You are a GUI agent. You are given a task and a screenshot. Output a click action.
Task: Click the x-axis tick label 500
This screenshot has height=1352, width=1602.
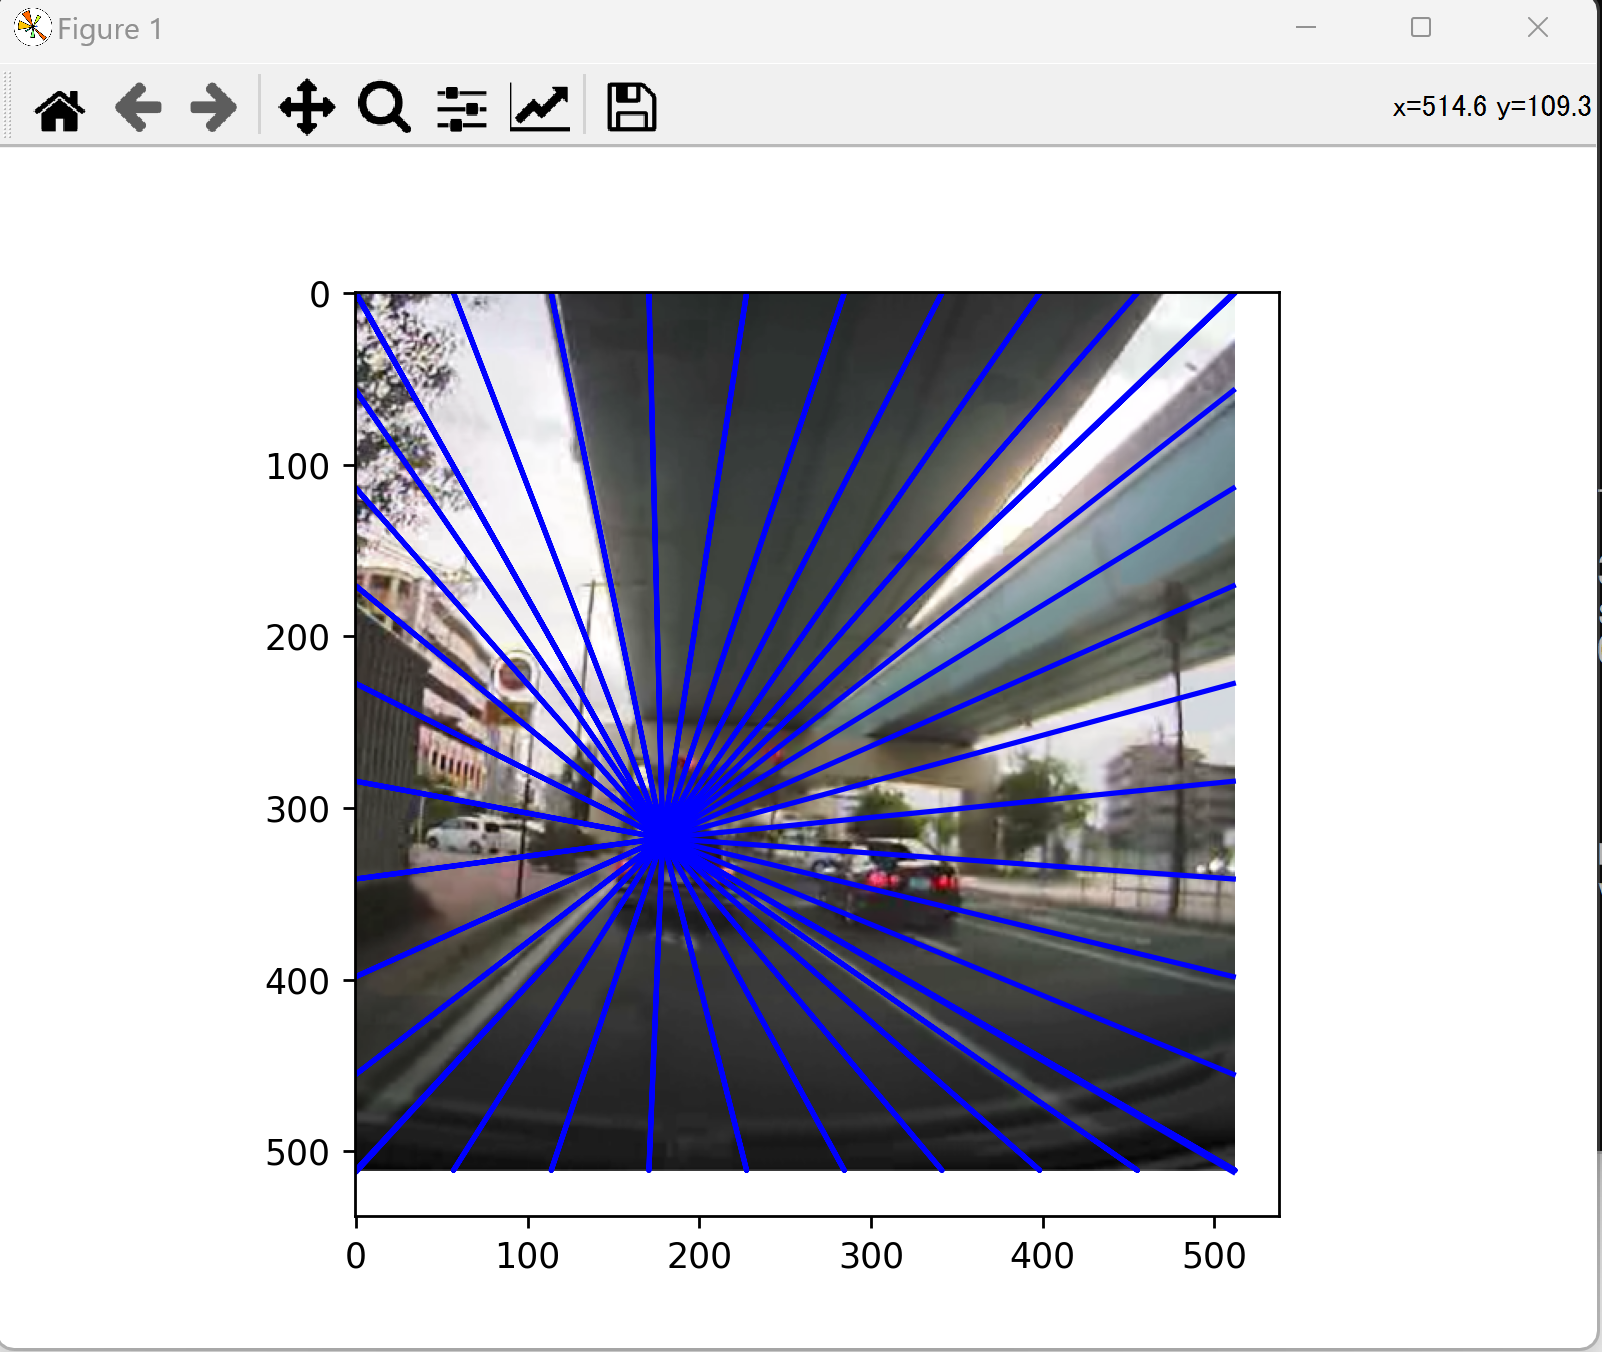1214,1256
